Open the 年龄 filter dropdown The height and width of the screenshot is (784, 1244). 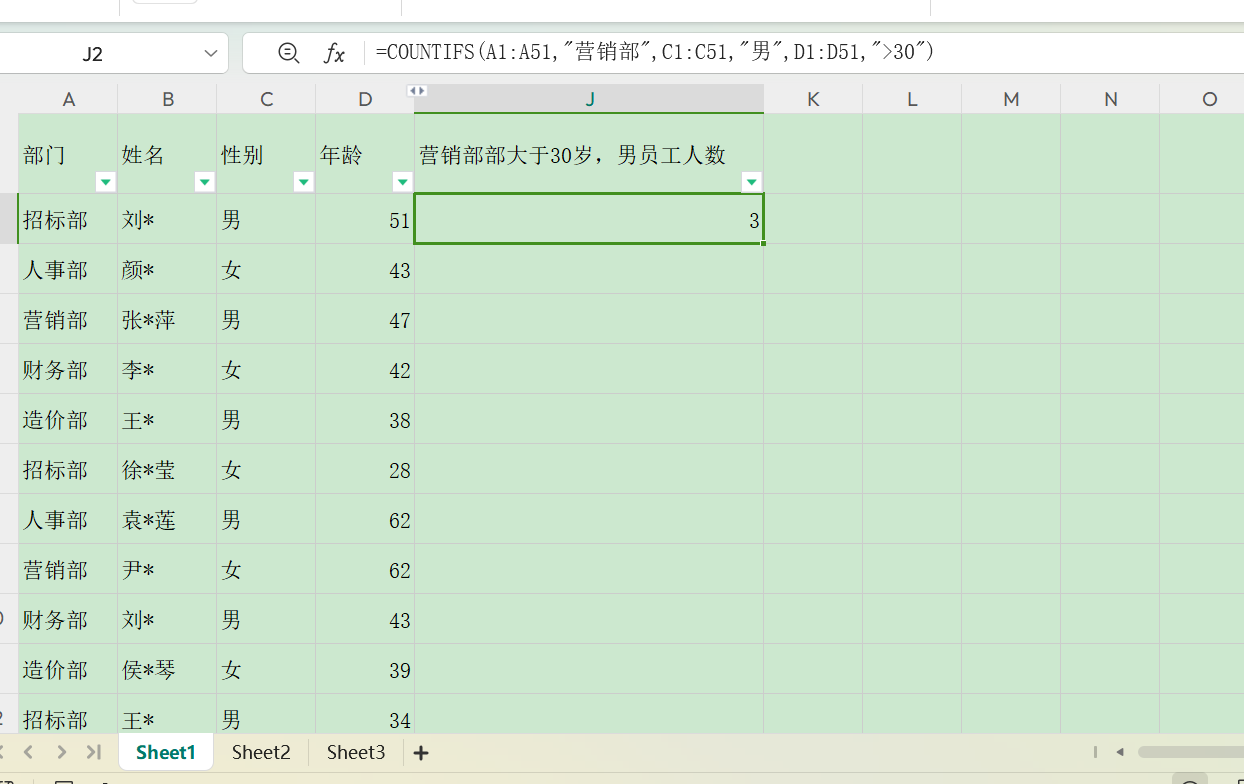(x=403, y=182)
